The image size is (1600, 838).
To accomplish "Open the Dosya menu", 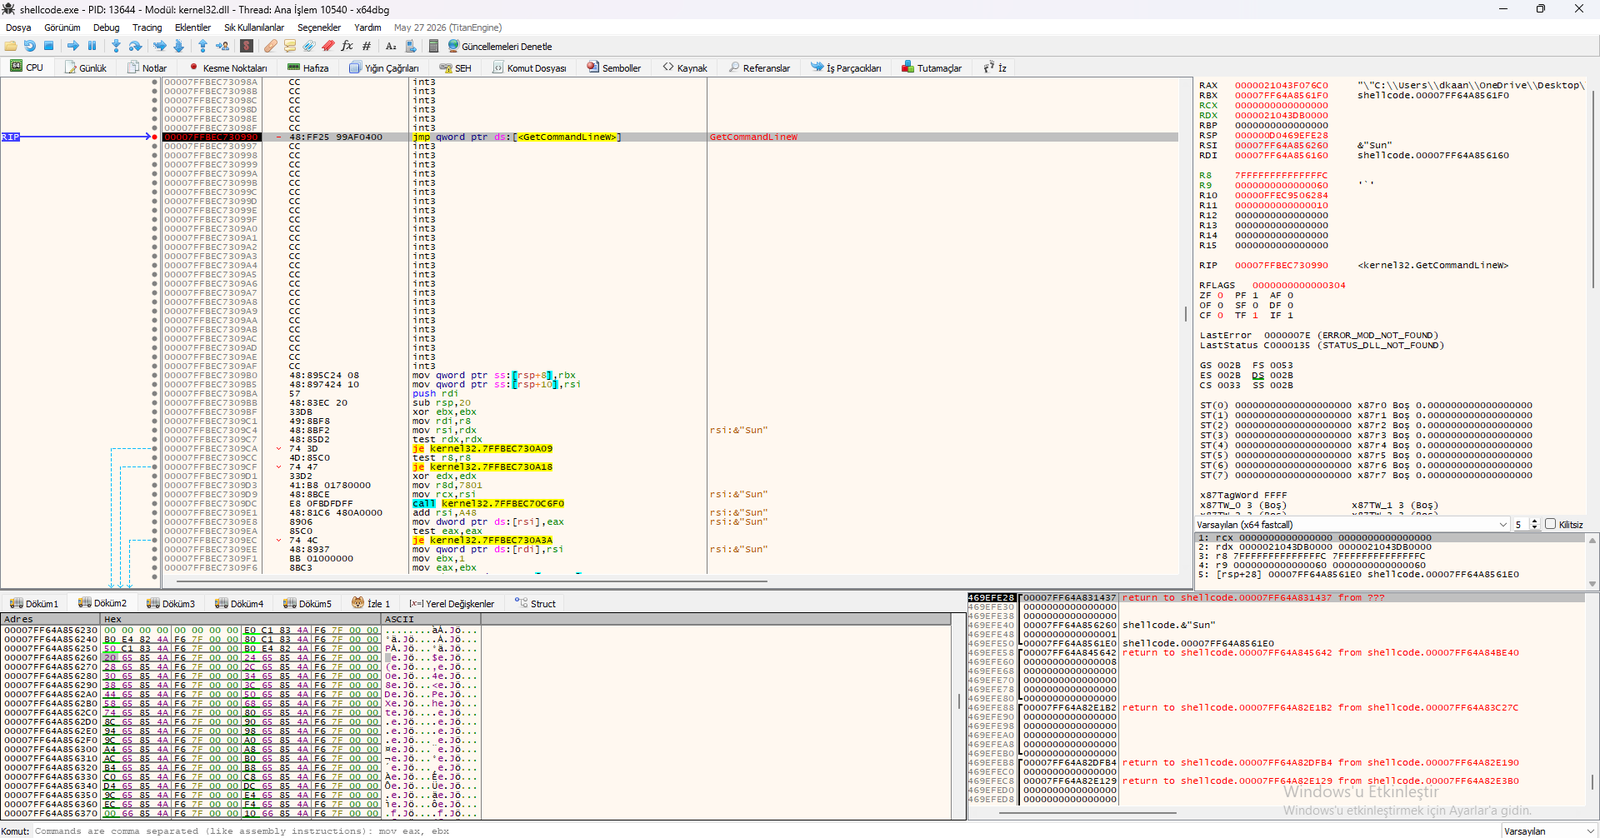I will [x=18, y=28].
